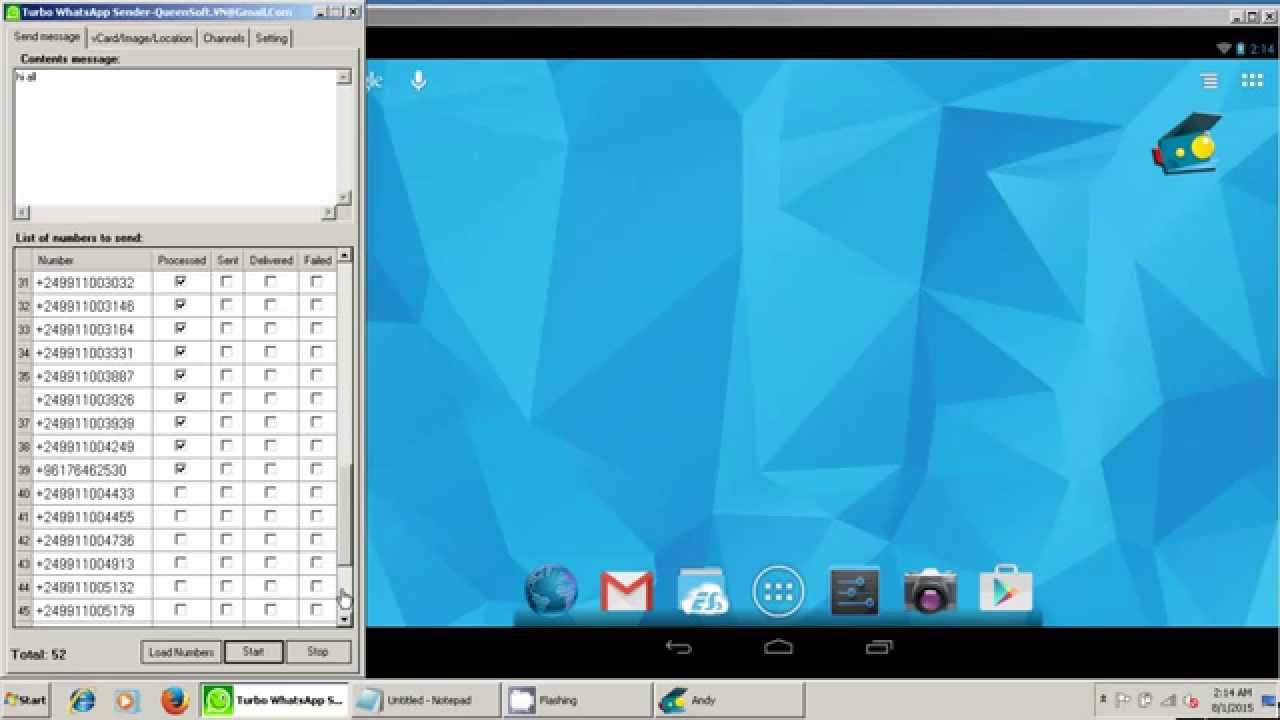Open the Android app drawer

778,590
